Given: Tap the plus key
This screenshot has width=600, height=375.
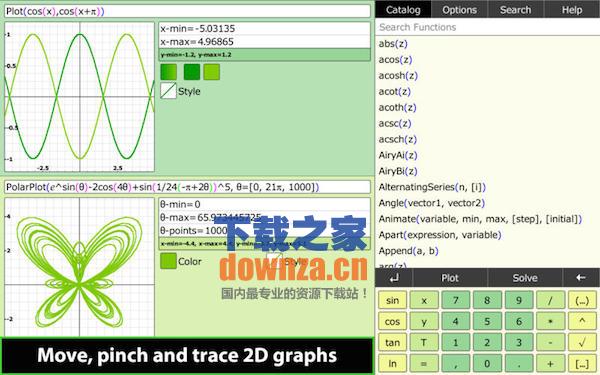Looking at the screenshot, I should coord(550,364).
